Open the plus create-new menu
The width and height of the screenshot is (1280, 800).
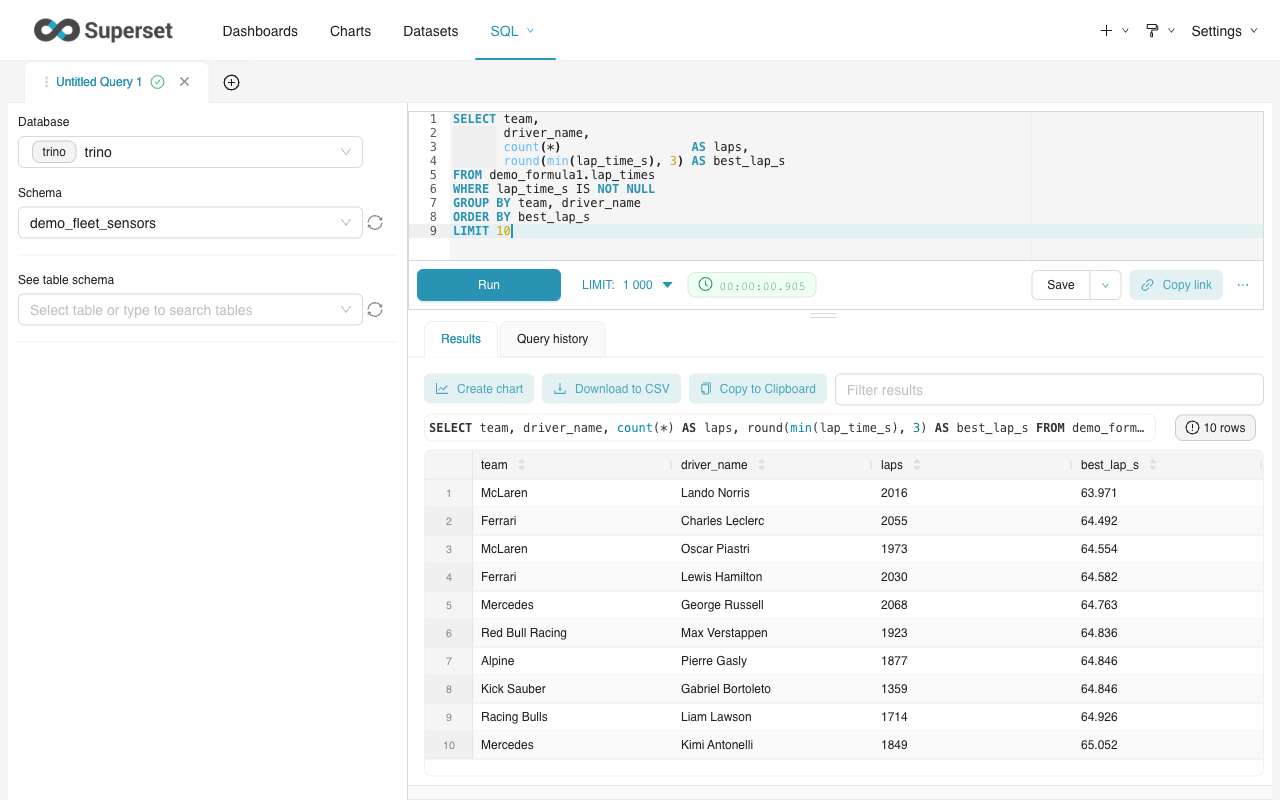click(x=1114, y=31)
